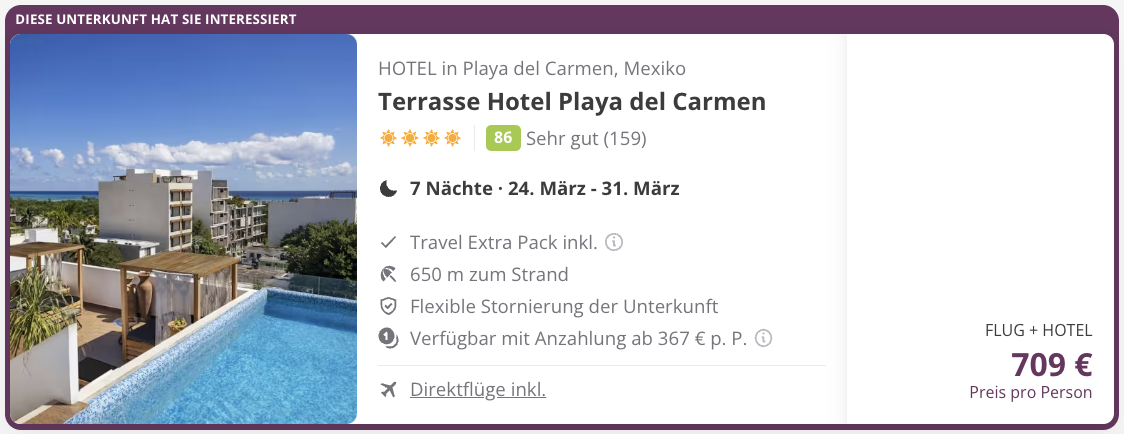Open the Direktflüge inkl. link

point(478,389)
